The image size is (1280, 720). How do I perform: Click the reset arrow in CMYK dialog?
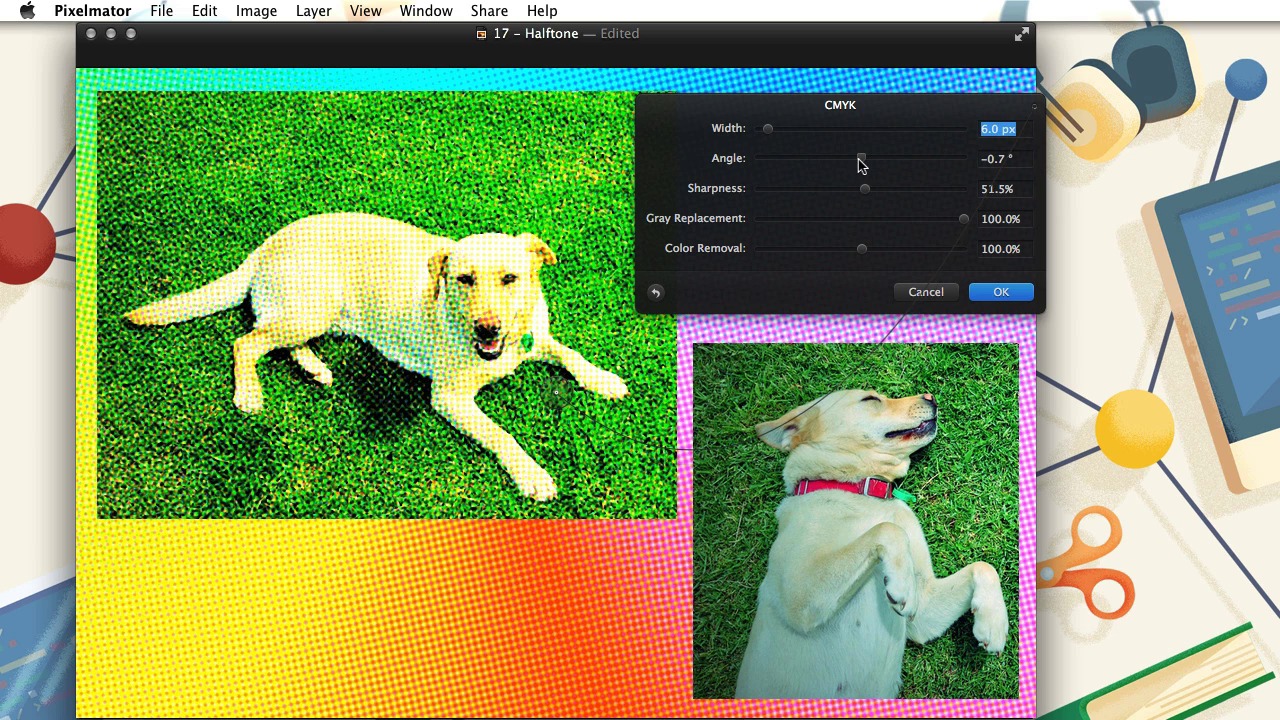(x=655, y=292)
